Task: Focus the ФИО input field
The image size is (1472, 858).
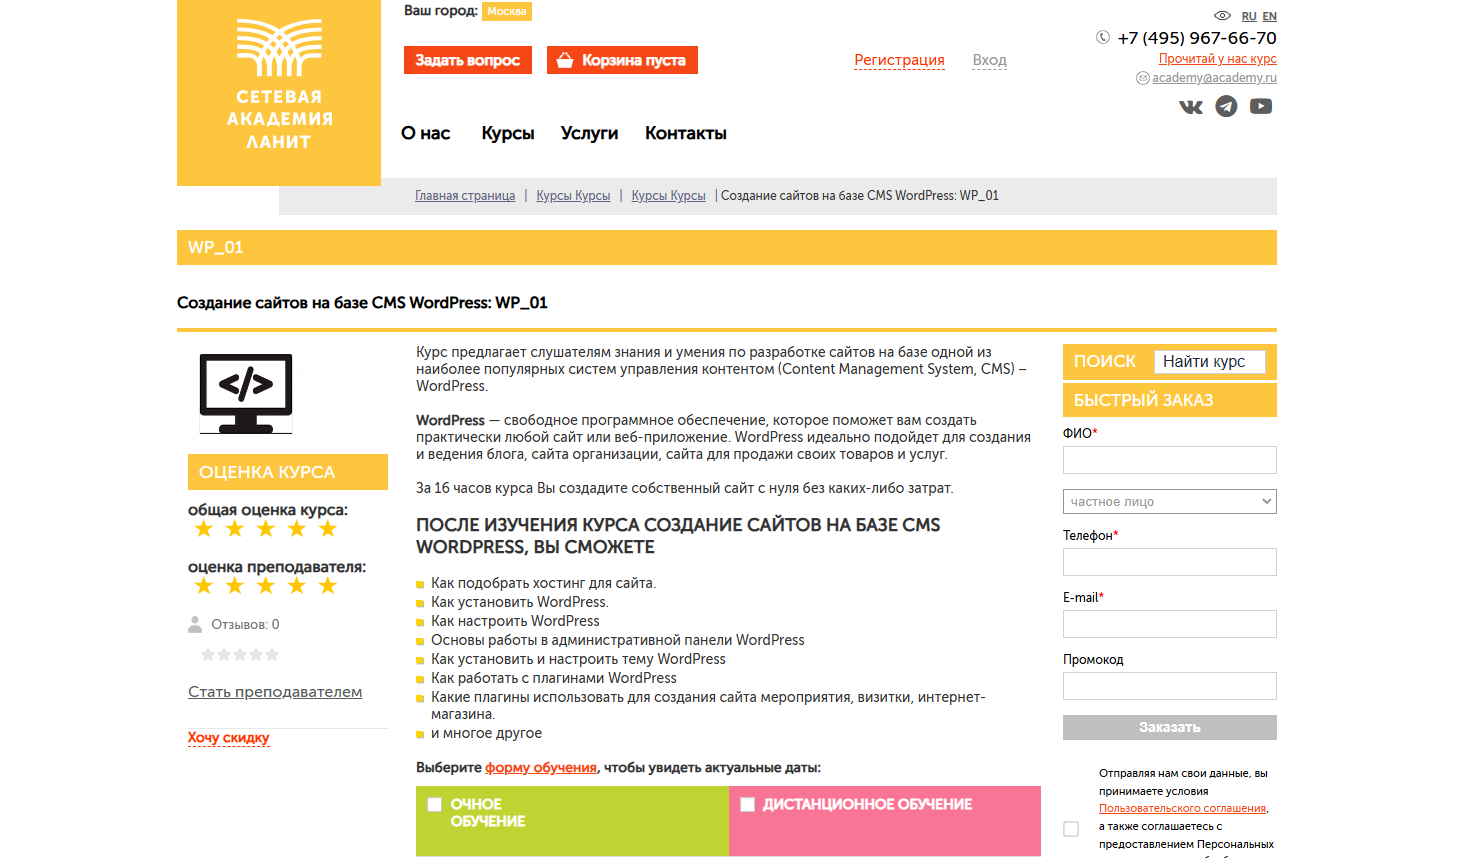Action: click(x=1170, y=460)
